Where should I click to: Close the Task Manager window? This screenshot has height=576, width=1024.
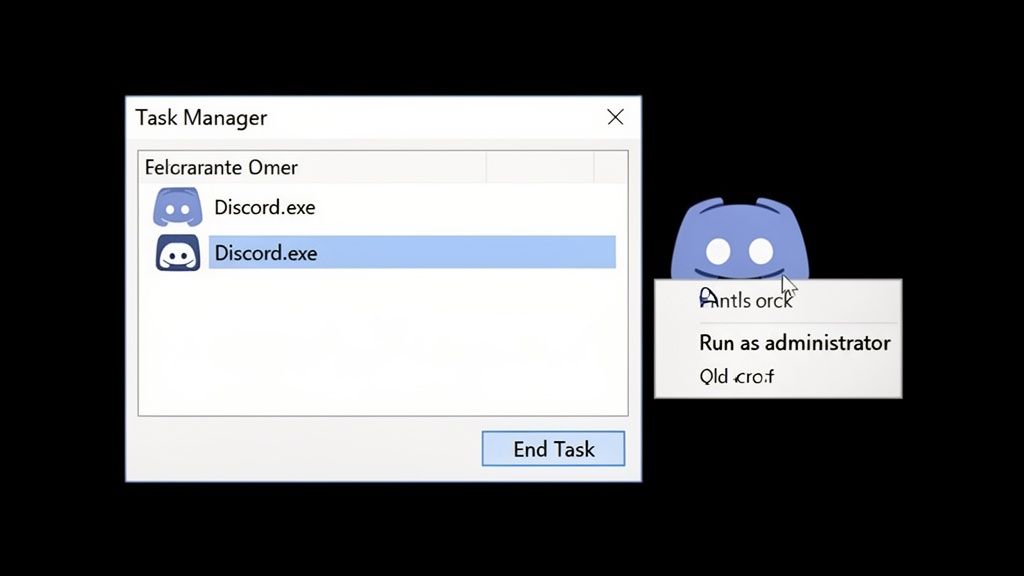(x=615, y=117)
